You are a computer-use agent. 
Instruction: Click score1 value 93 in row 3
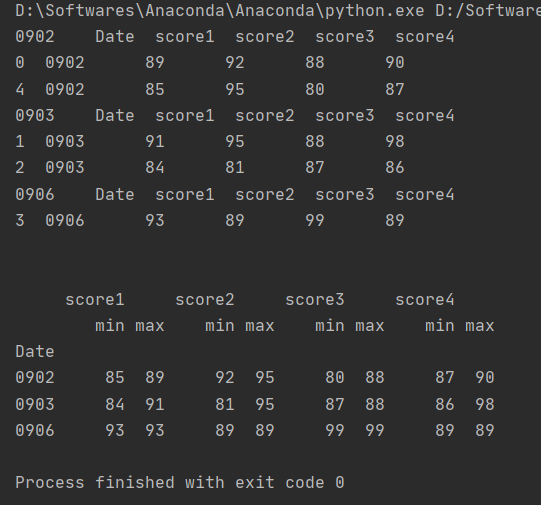point(155,221)
